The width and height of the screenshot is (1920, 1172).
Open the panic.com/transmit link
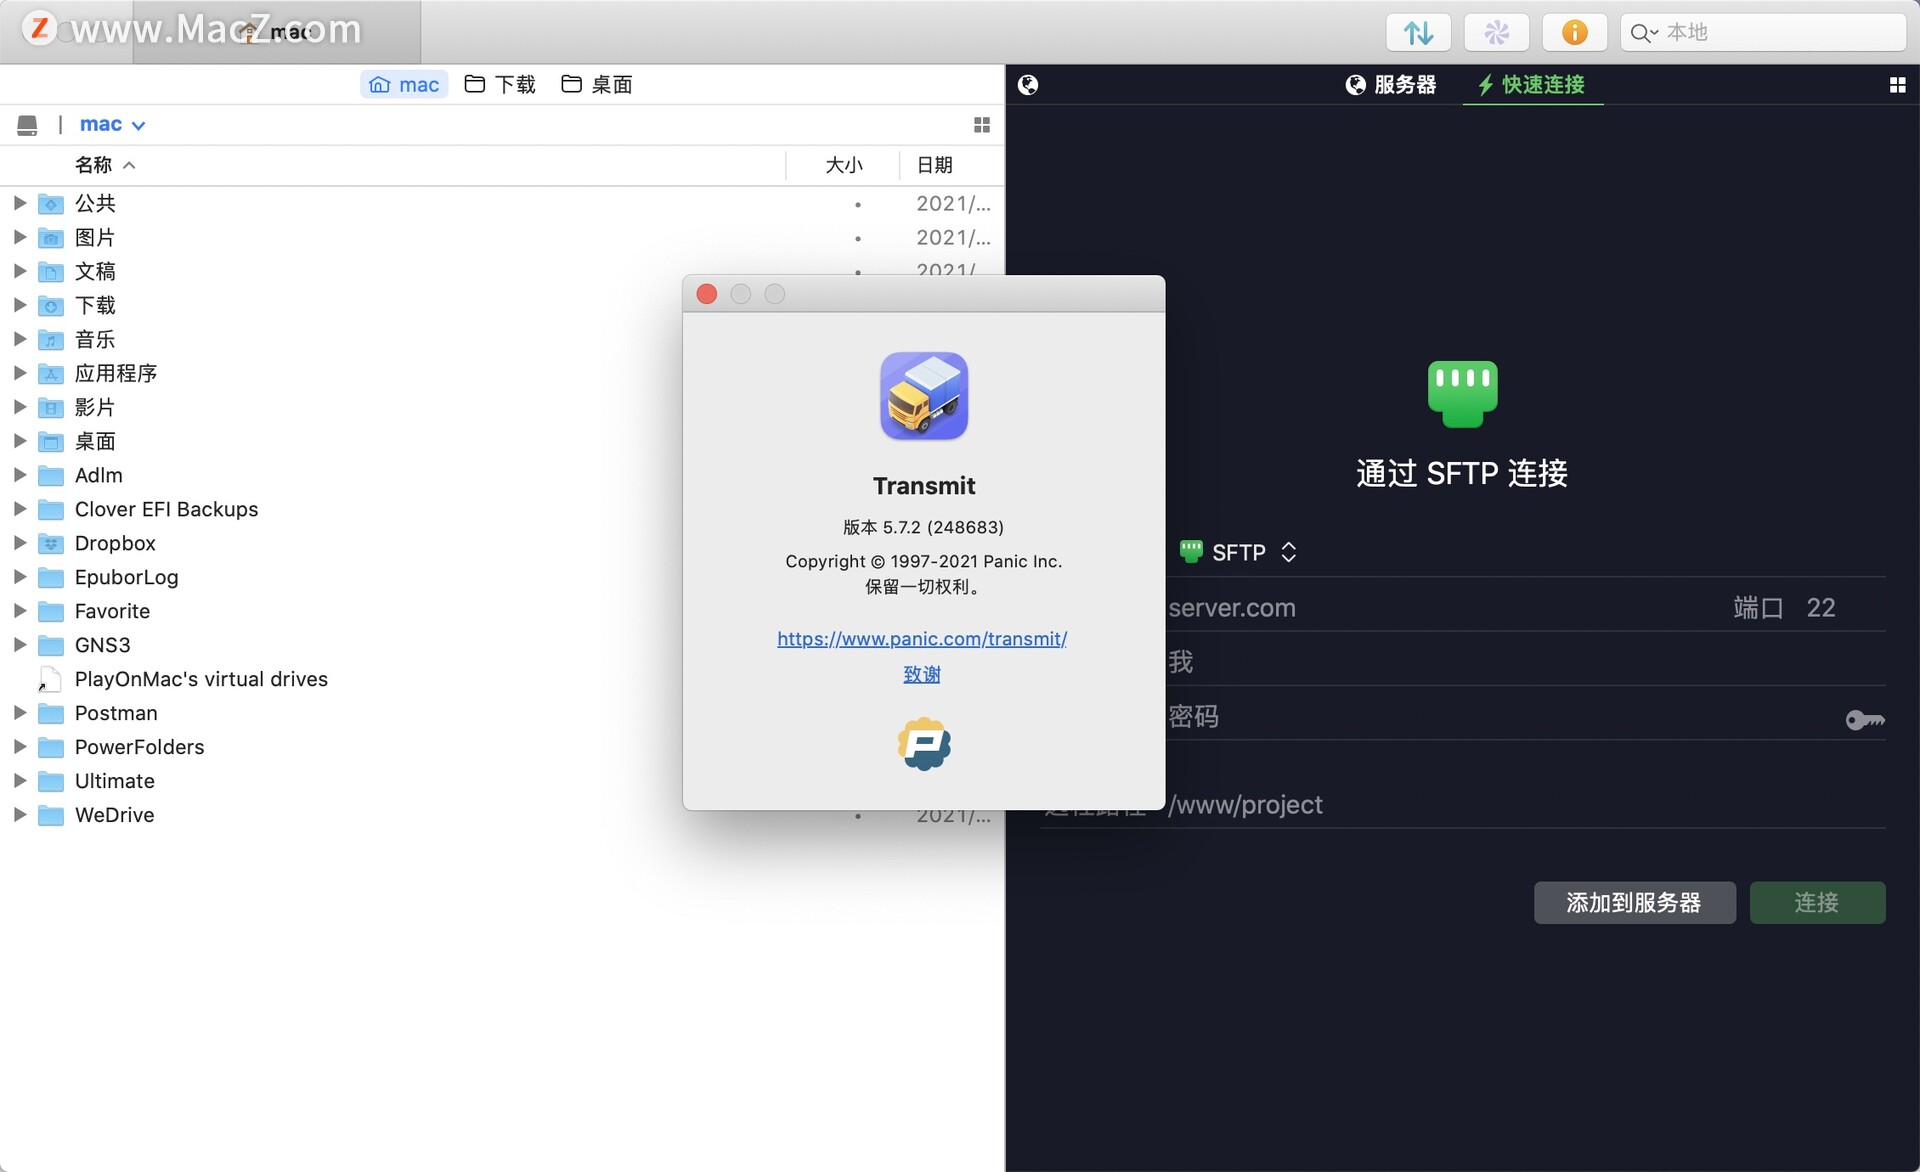(x=922, y=639)
